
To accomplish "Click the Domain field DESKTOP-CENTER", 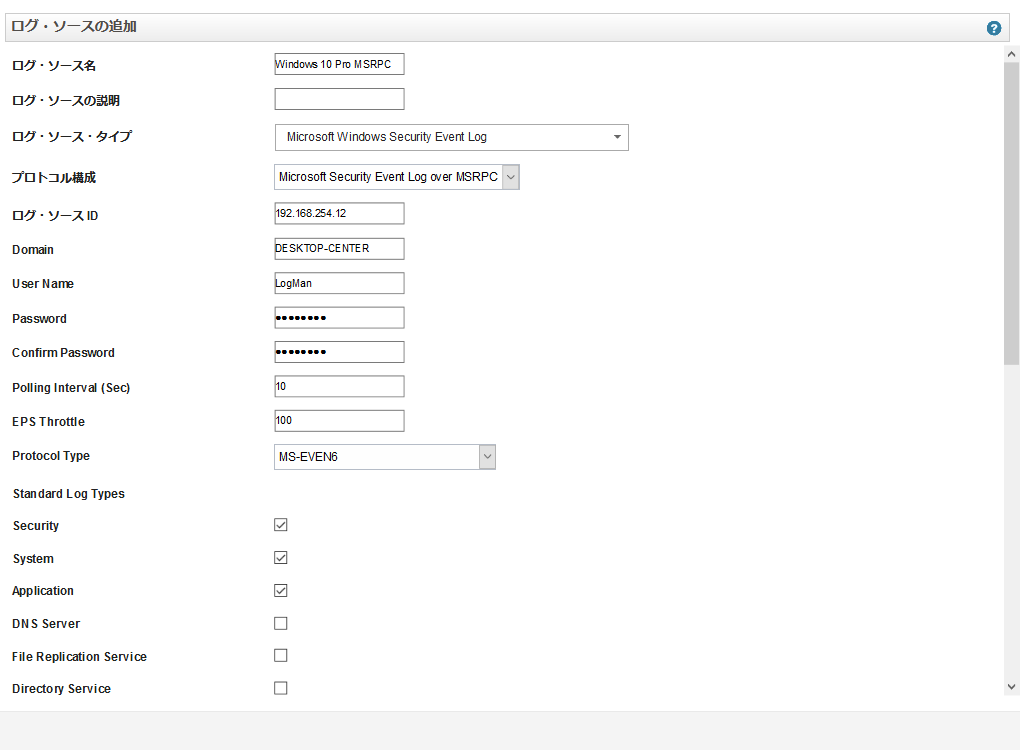I will pyautogui.click(x=339, y=248).
